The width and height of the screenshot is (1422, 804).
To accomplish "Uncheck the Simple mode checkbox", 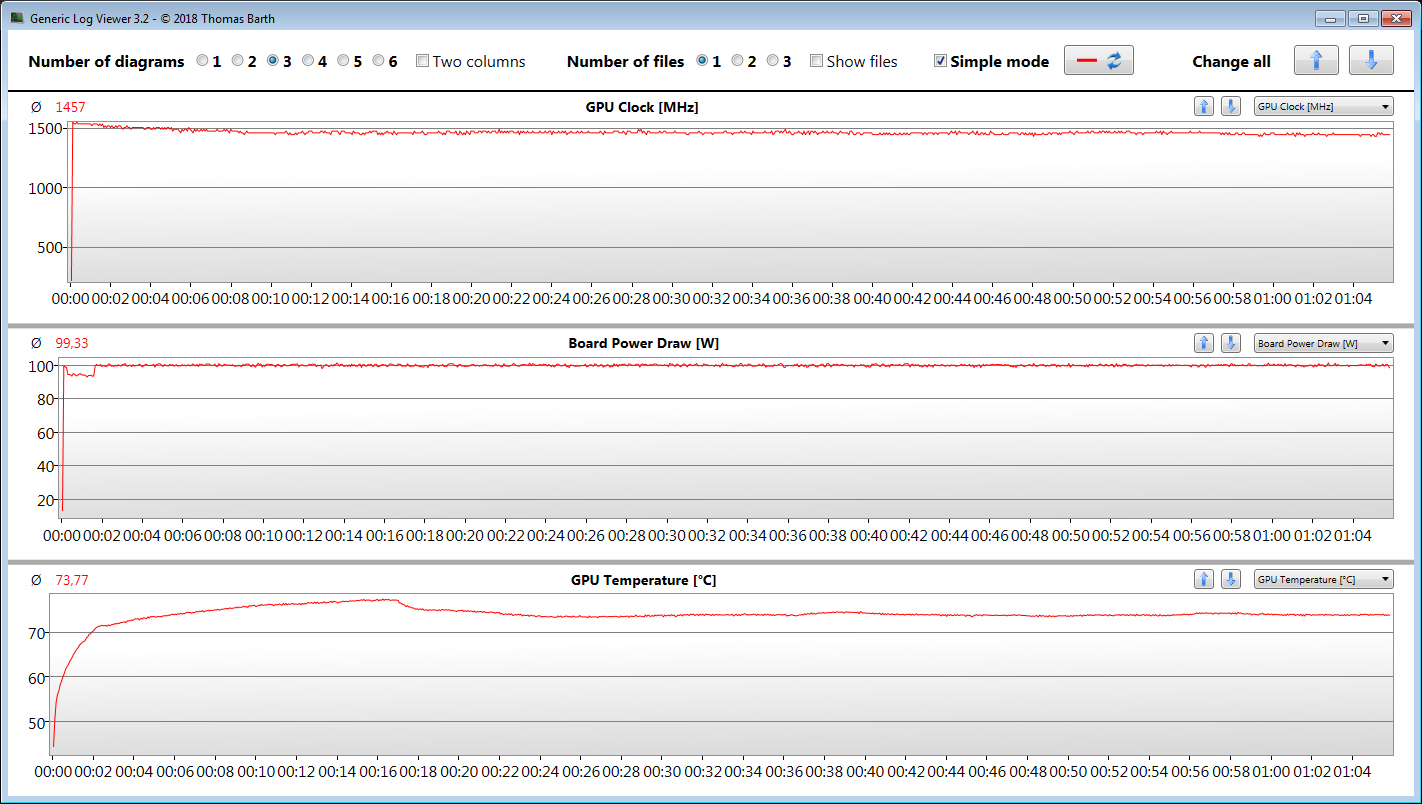I will pyautogui.click(x=940, y=61).
